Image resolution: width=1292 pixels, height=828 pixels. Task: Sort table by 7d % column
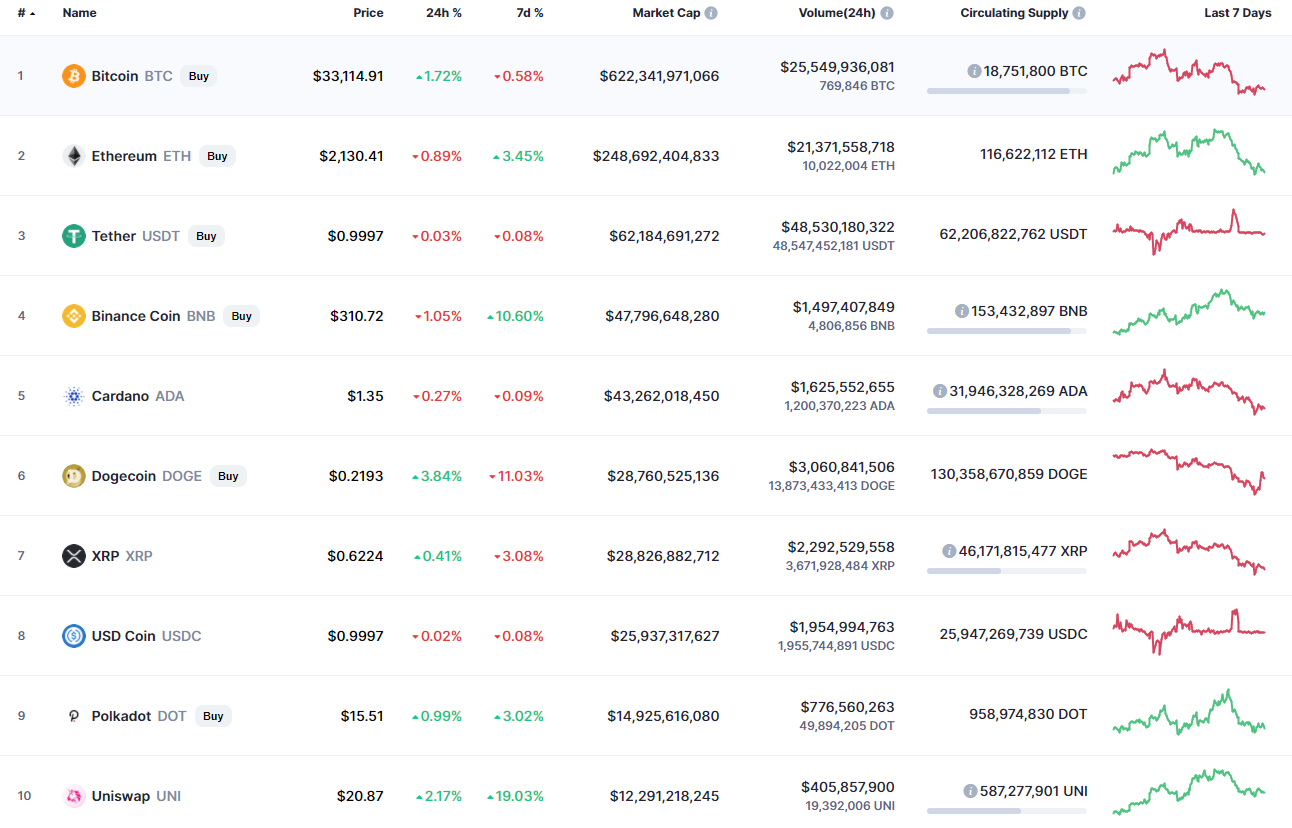pyautogui.click(x=529, y=13)
